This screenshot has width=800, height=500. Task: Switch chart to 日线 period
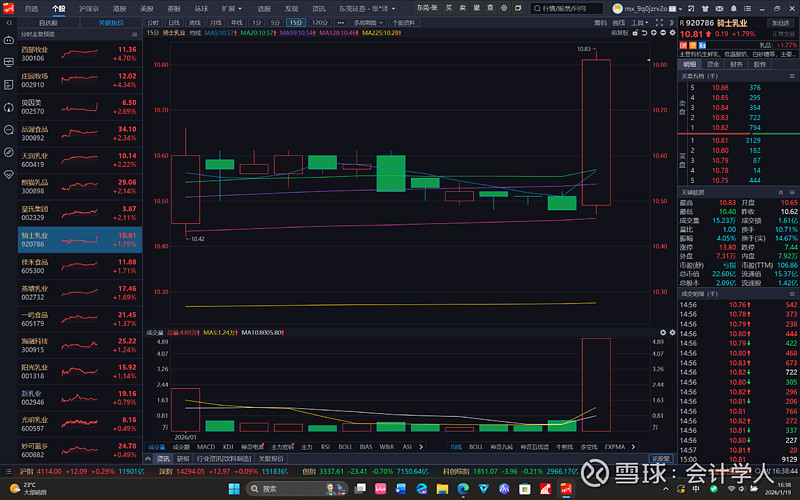click(x=174, y=21)
